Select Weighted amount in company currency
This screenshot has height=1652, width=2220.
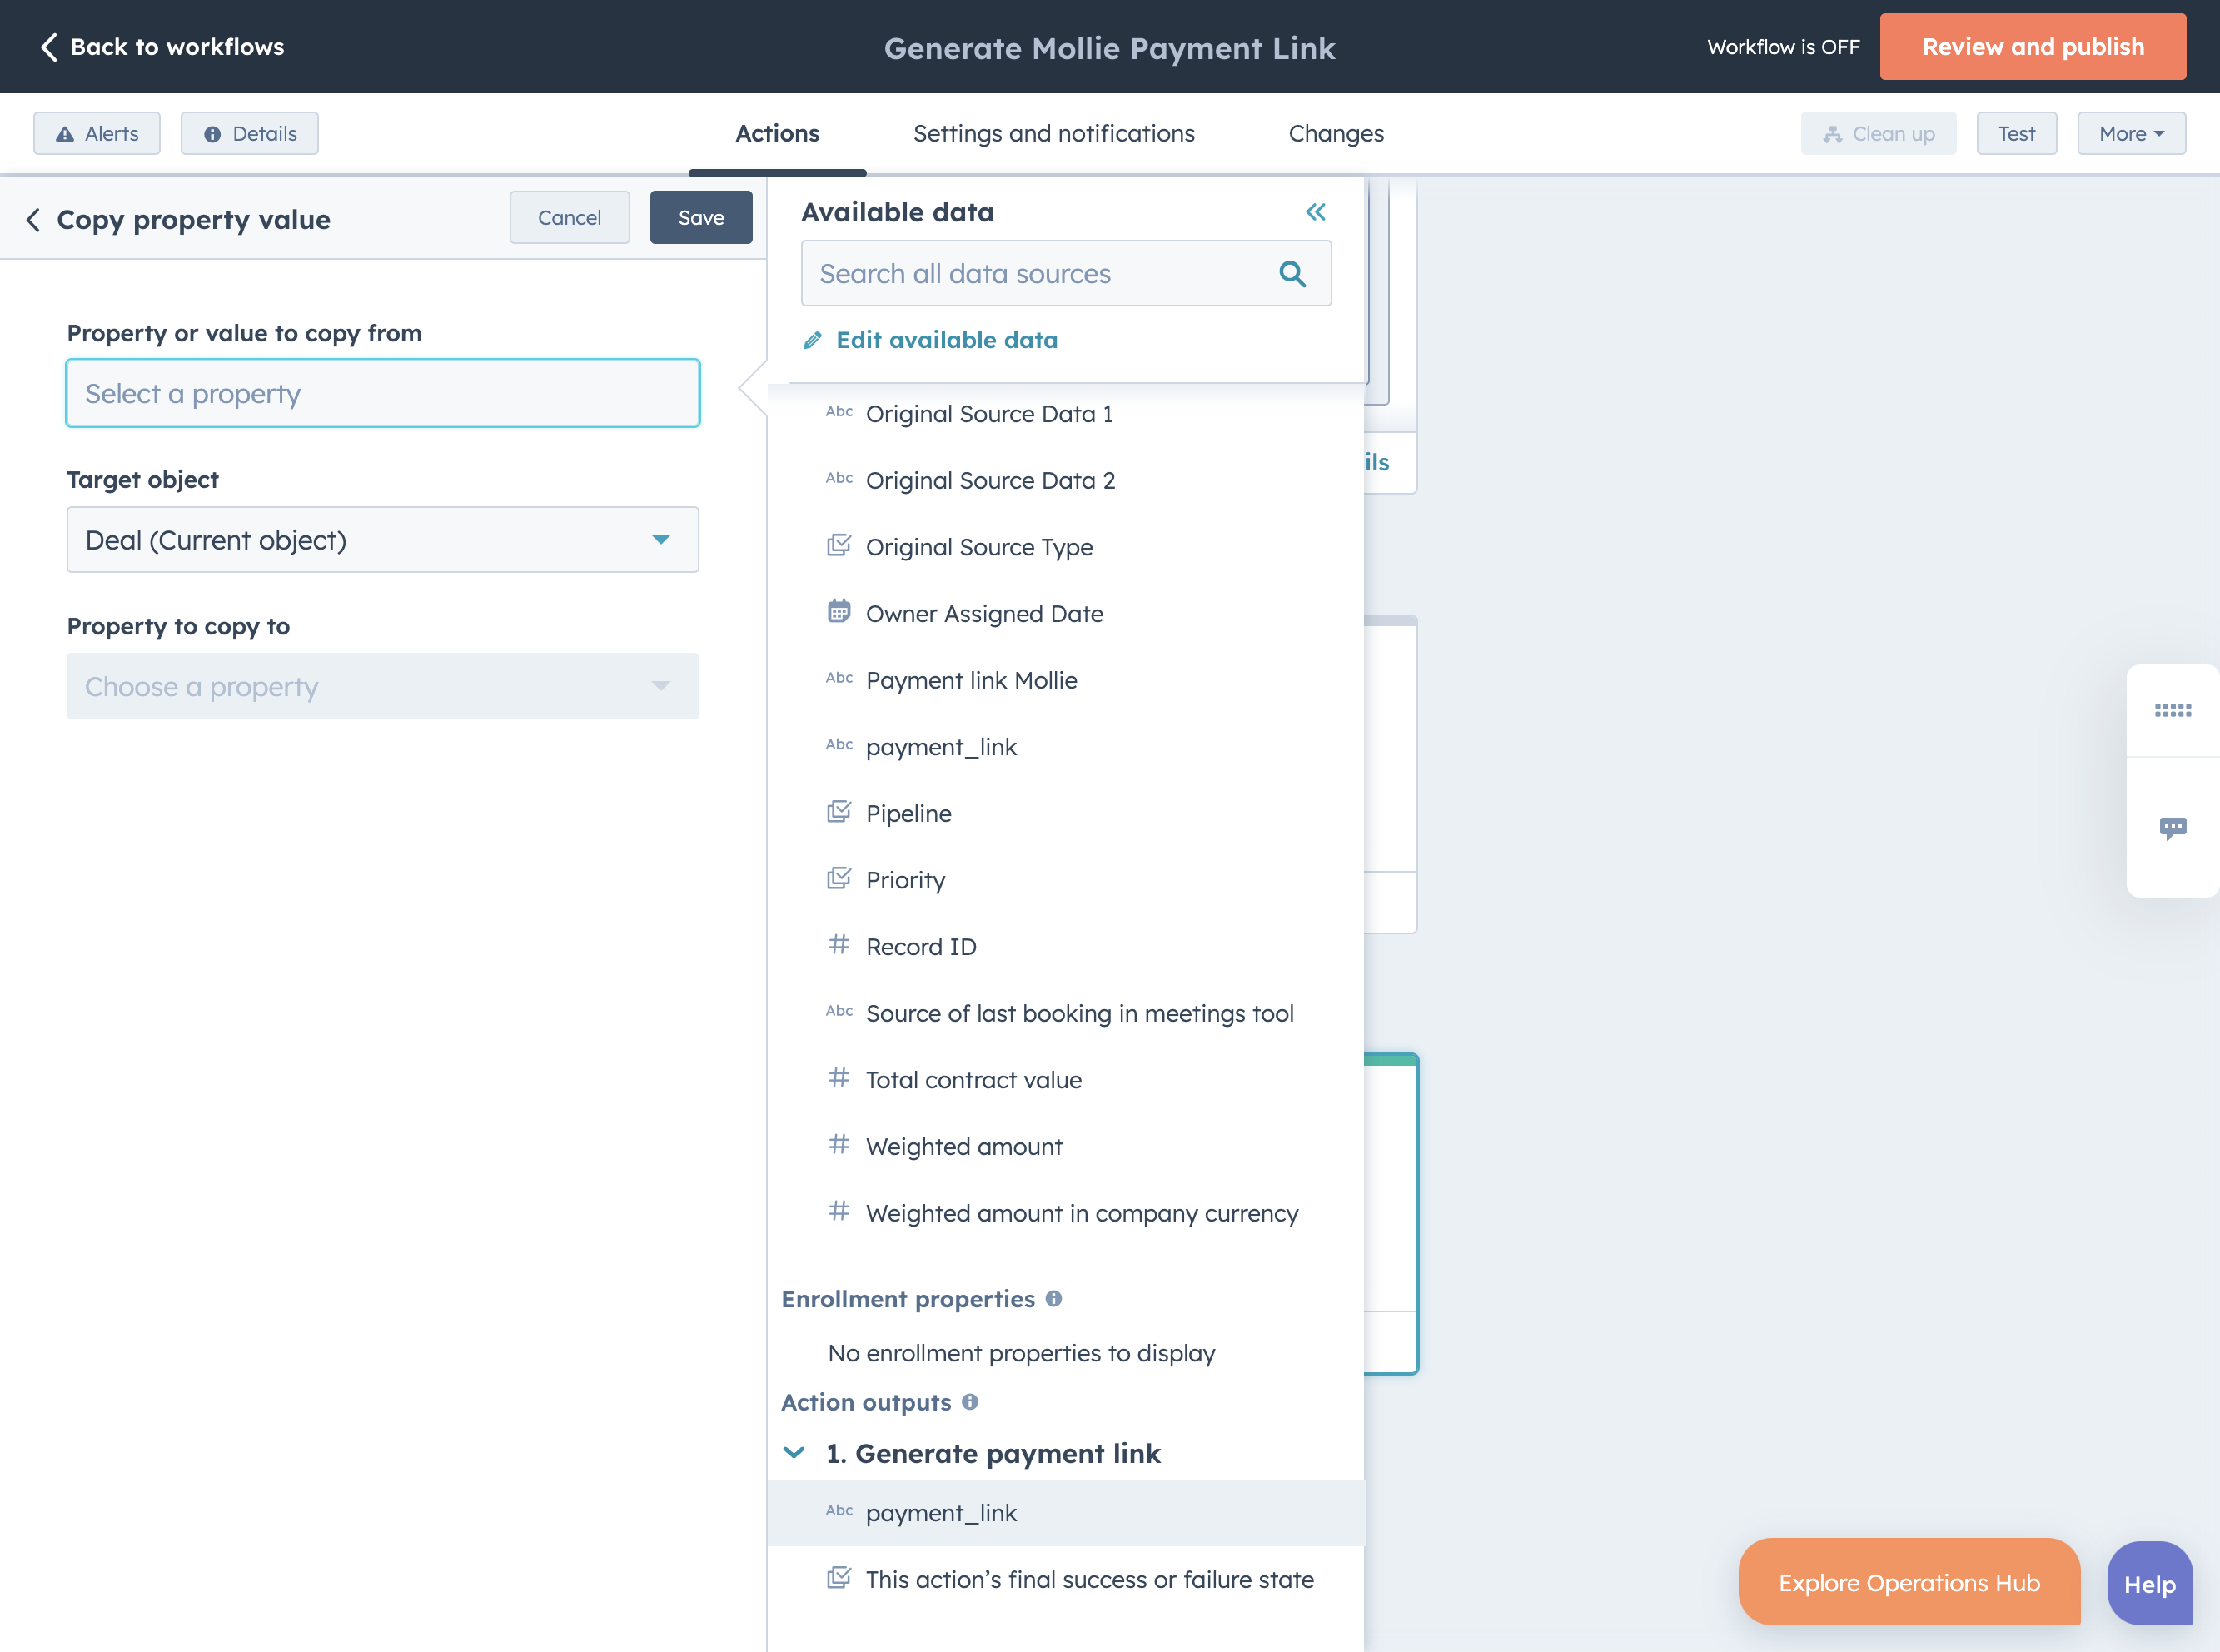1066,1213
